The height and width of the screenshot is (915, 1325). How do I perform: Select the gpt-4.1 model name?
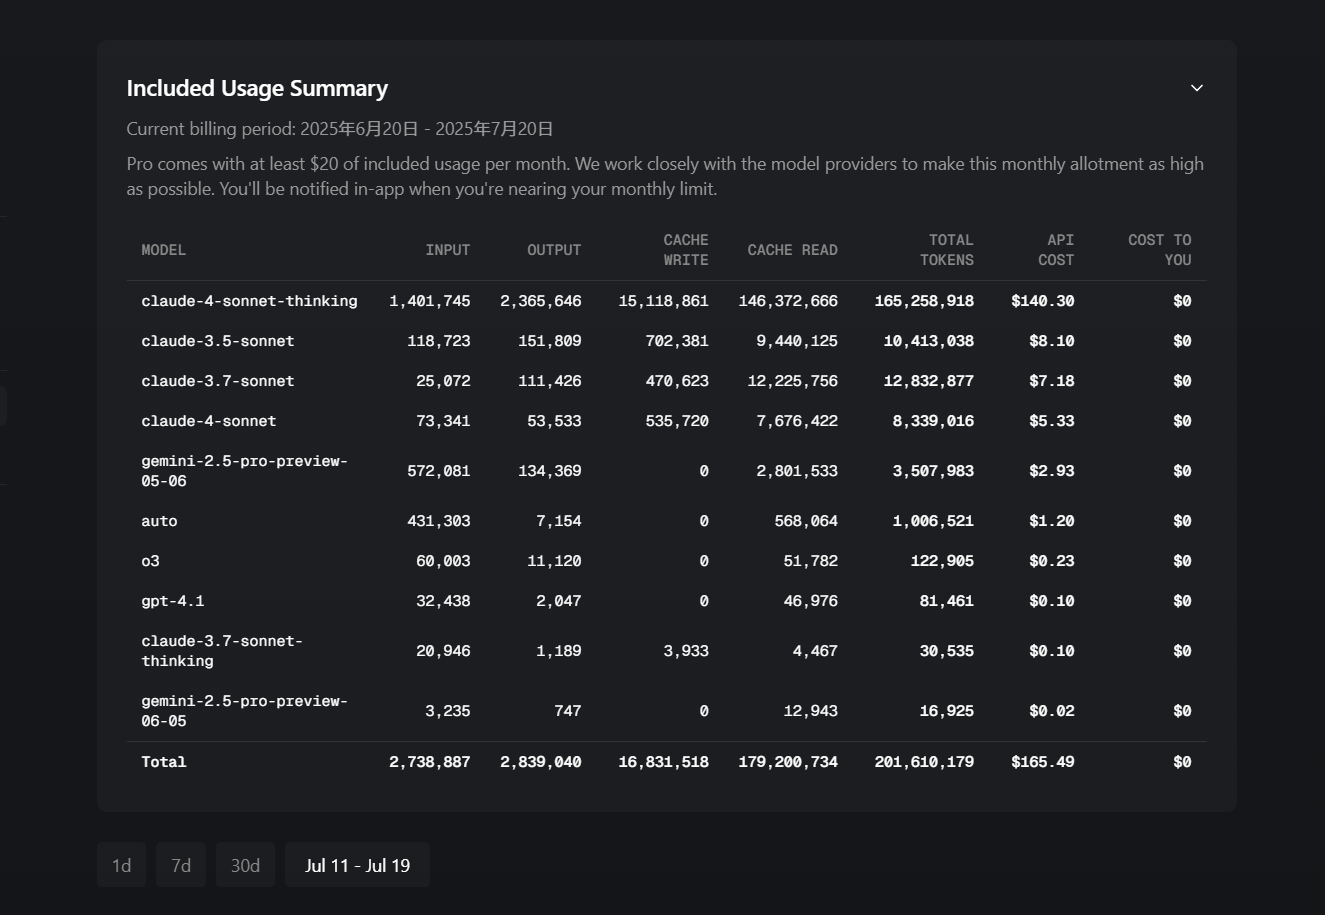(173, 601)
